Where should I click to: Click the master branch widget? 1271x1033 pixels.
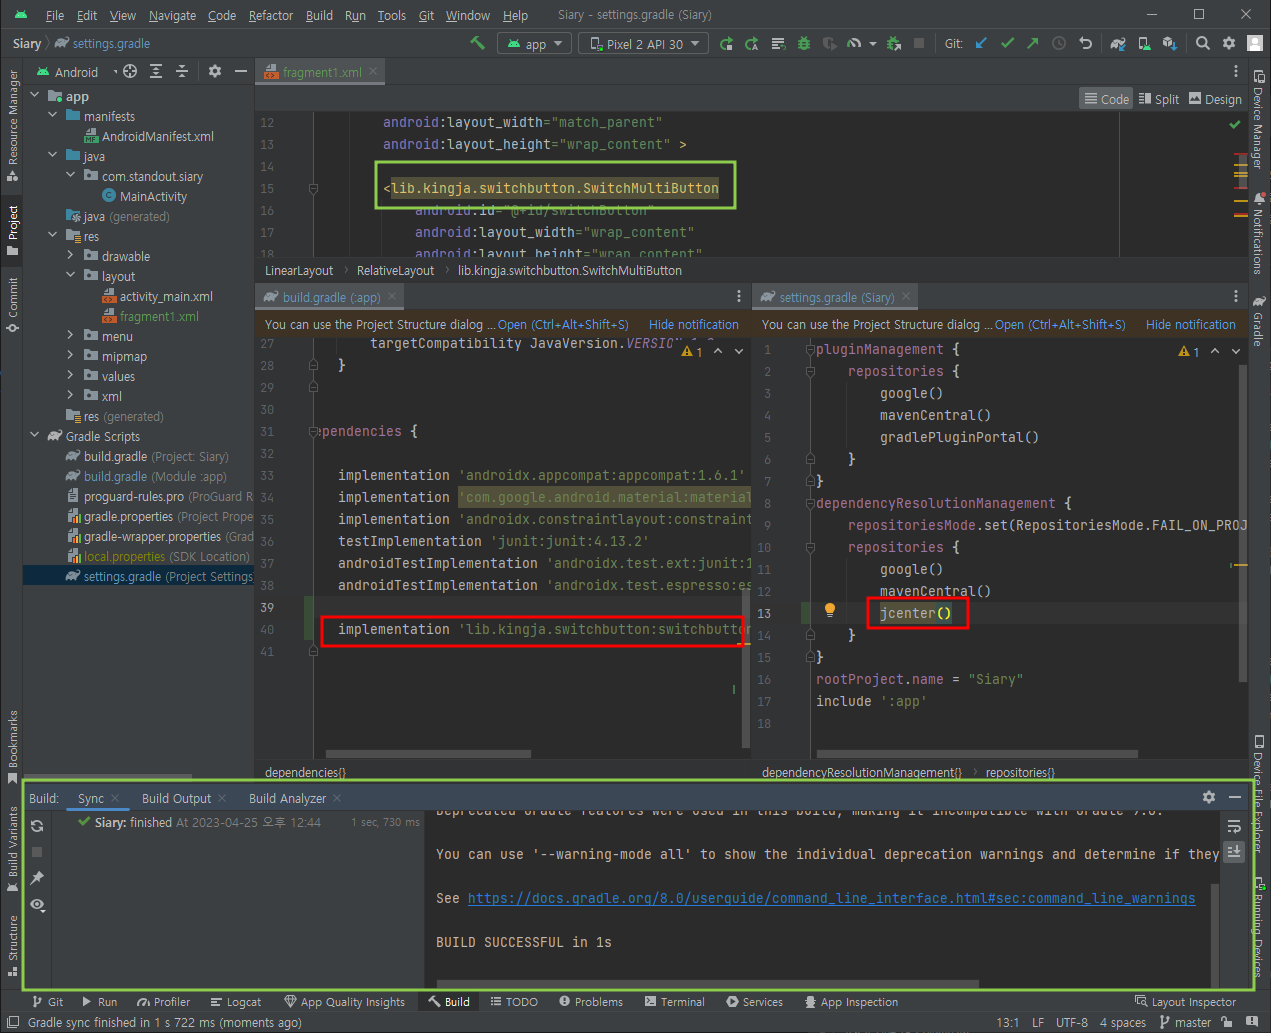[1186, 1022]
